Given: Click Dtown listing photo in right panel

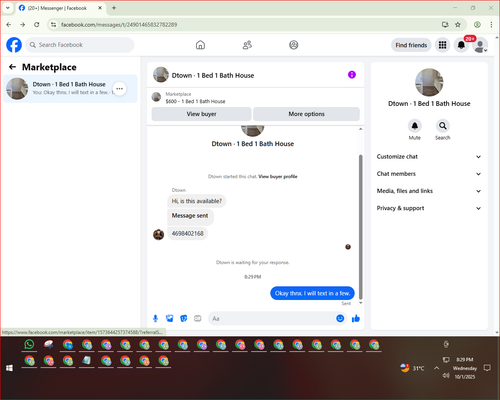Looking at the screenshot, I should click(429, 82).
